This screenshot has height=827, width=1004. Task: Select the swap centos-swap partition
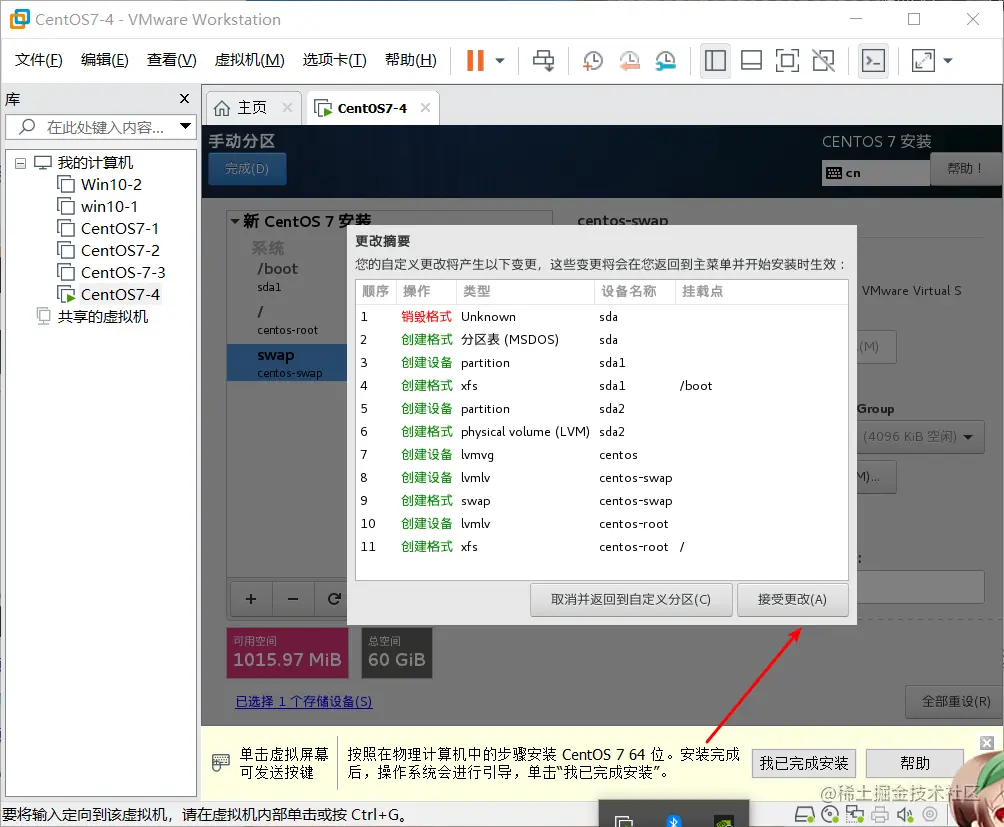287,363
